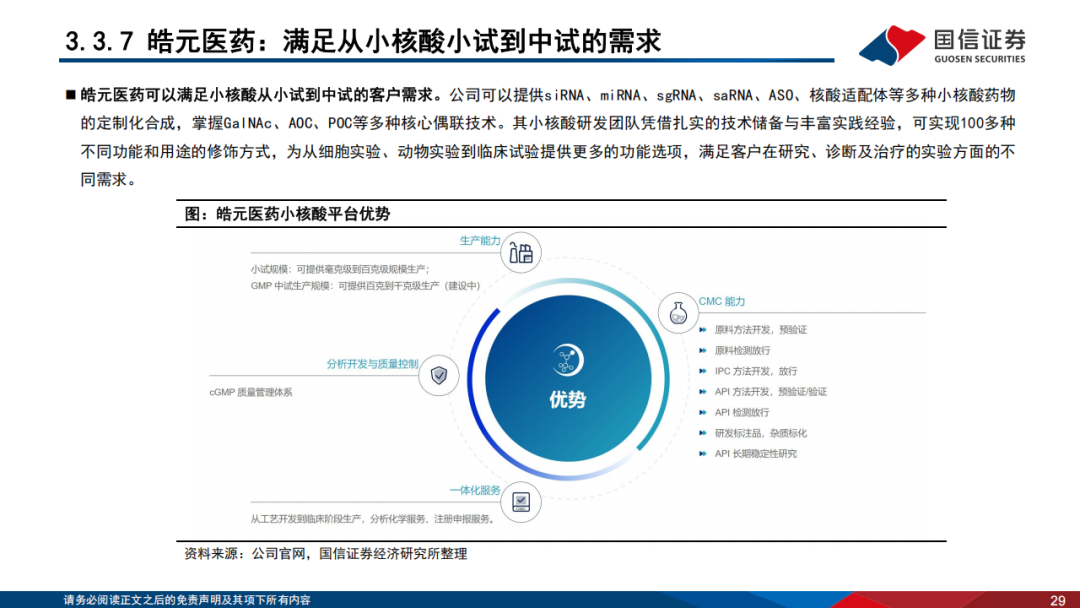Click the GUOSEN SECURITIES text
Viewport: 1080px width, 608px height.
[x=980, y=59]
